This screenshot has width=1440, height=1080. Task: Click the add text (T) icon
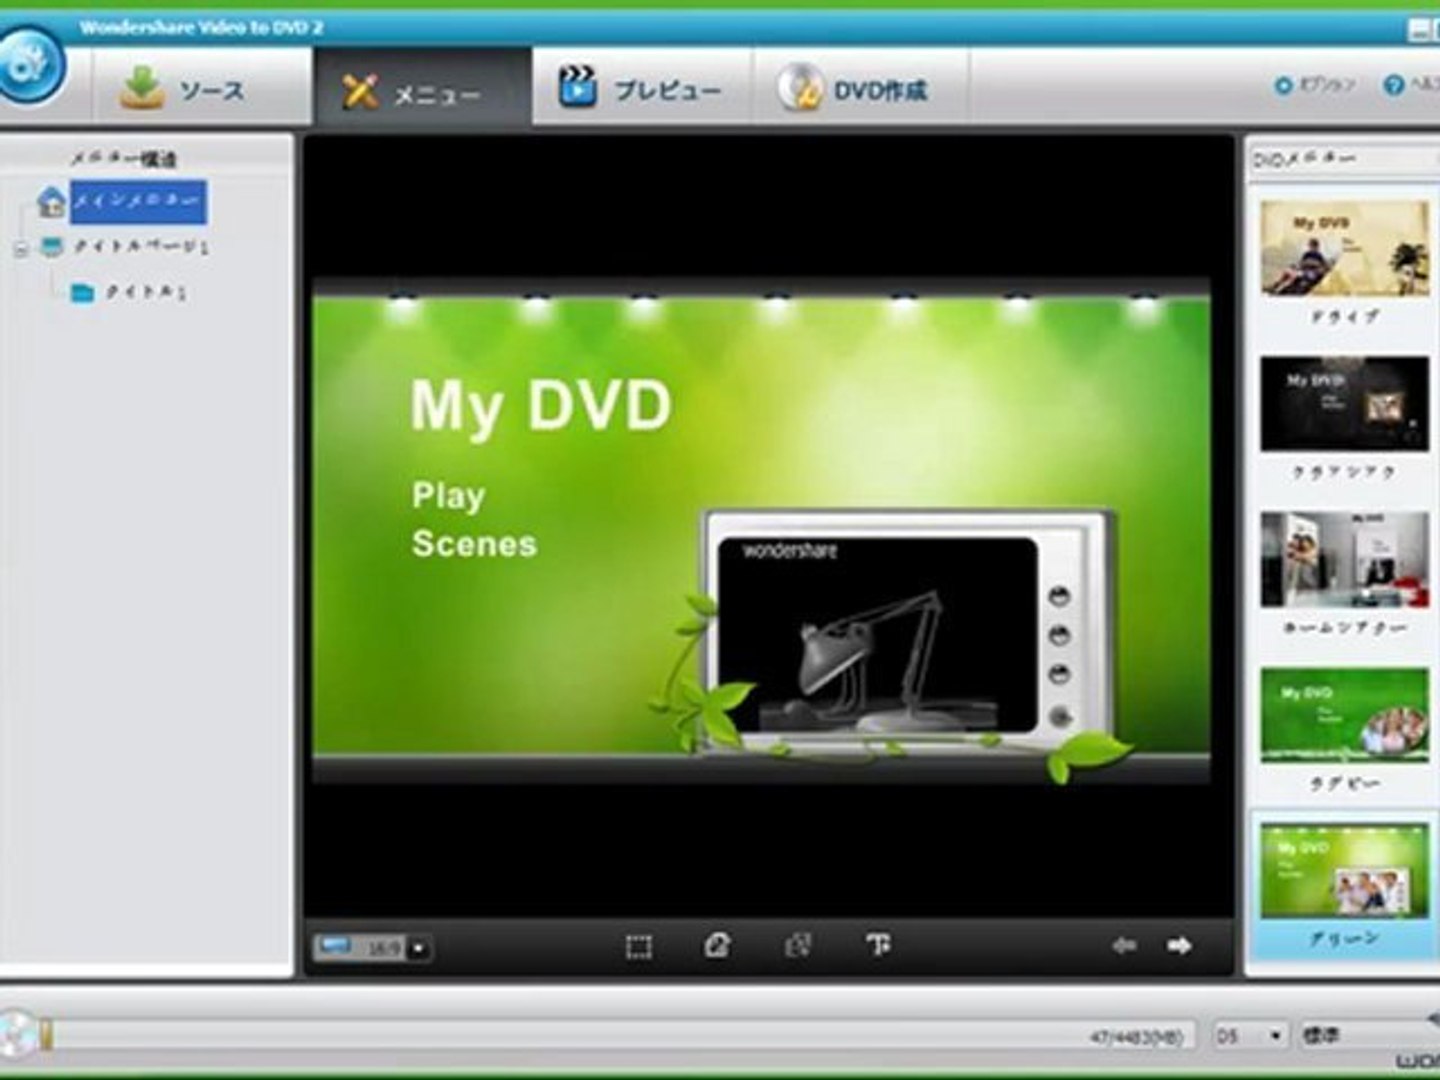point(878,945)
